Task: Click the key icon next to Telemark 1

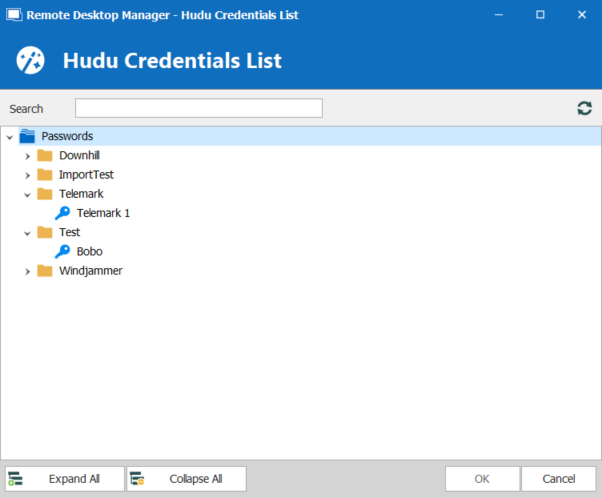Action: point(63,213)
